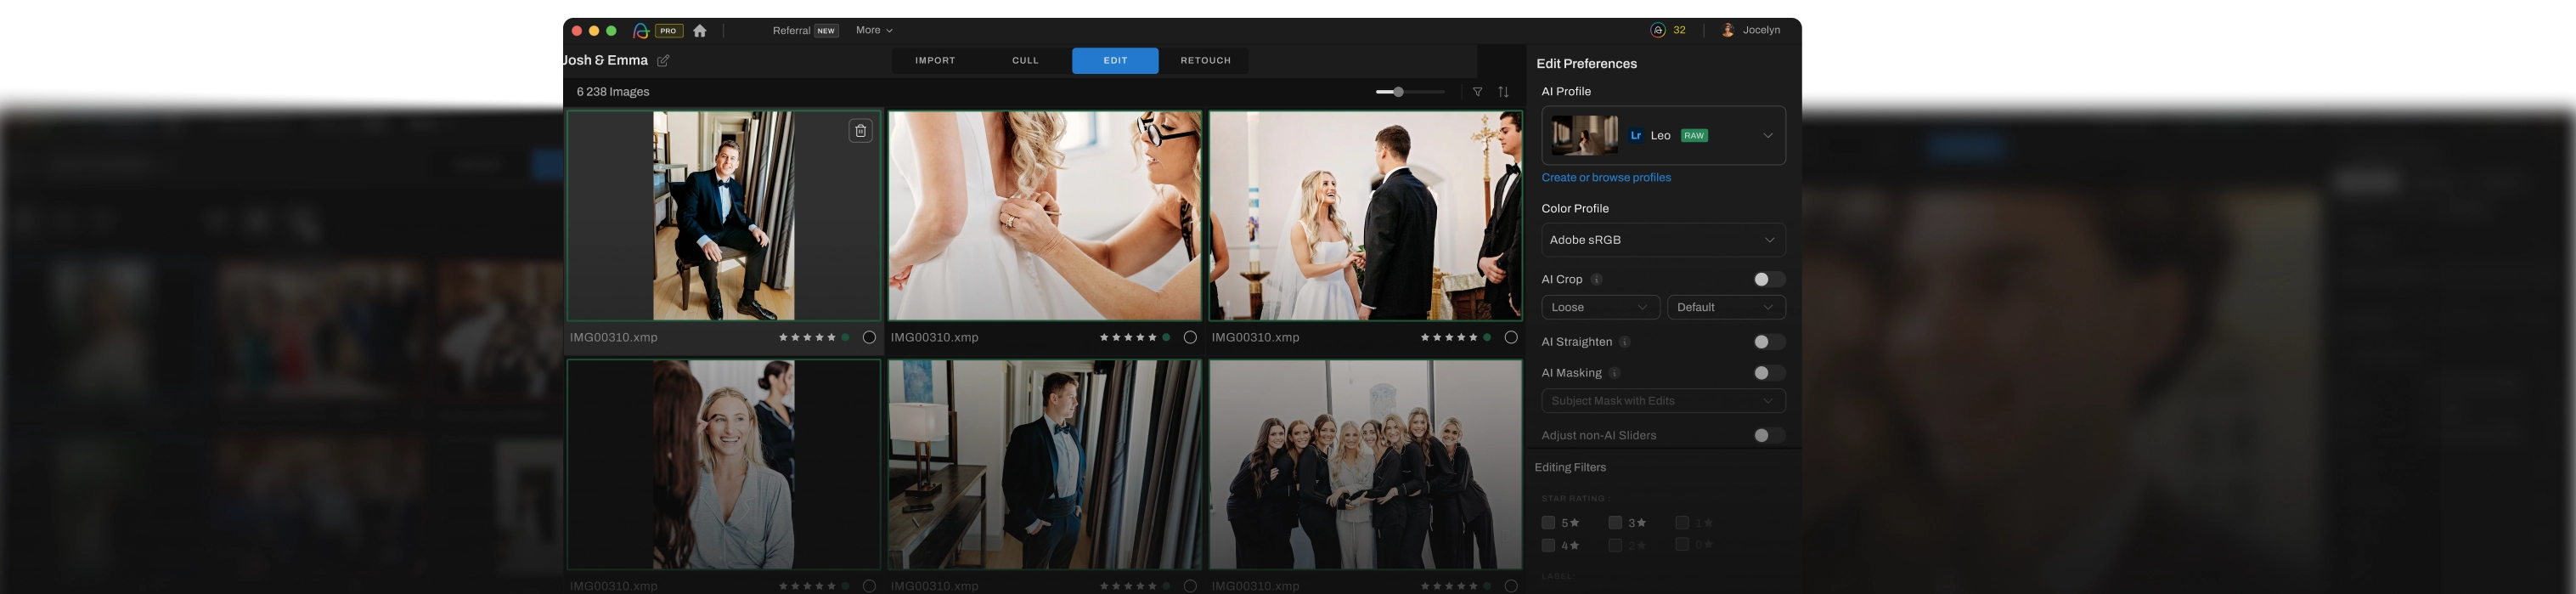Show AI Straighten info icon
2576x594 pixels.
tap(1624, 342)
